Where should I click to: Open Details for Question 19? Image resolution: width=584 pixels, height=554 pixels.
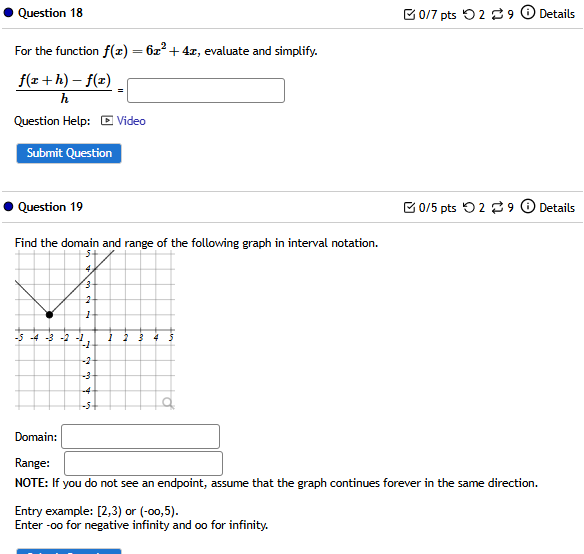(x=557, y=208)
